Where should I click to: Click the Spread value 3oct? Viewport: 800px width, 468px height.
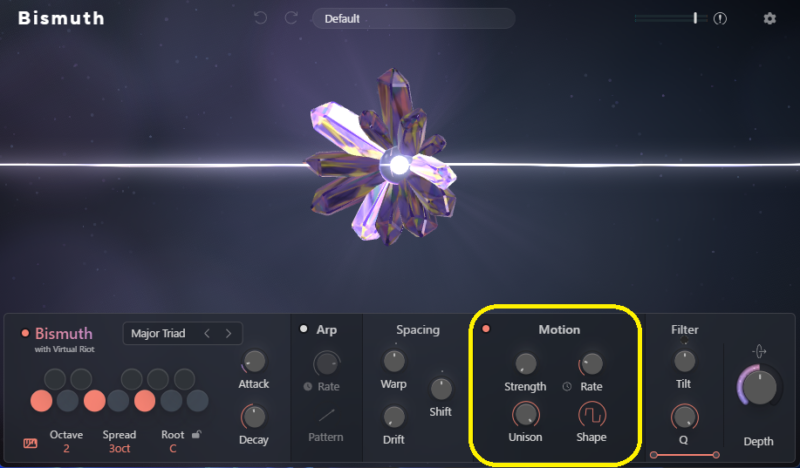click(119, 449)
